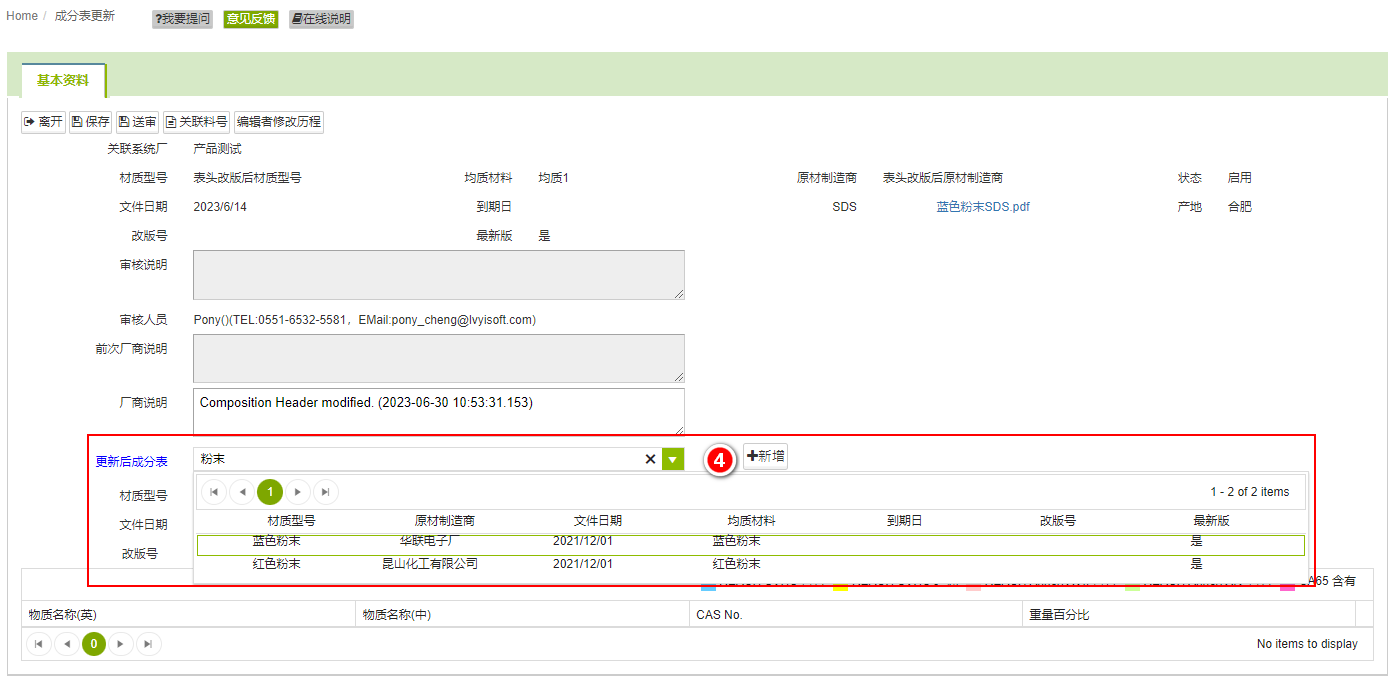Go to last page in dropdown pager
The height and width of the screenshot is (688, 1396).
pos(326,492)
